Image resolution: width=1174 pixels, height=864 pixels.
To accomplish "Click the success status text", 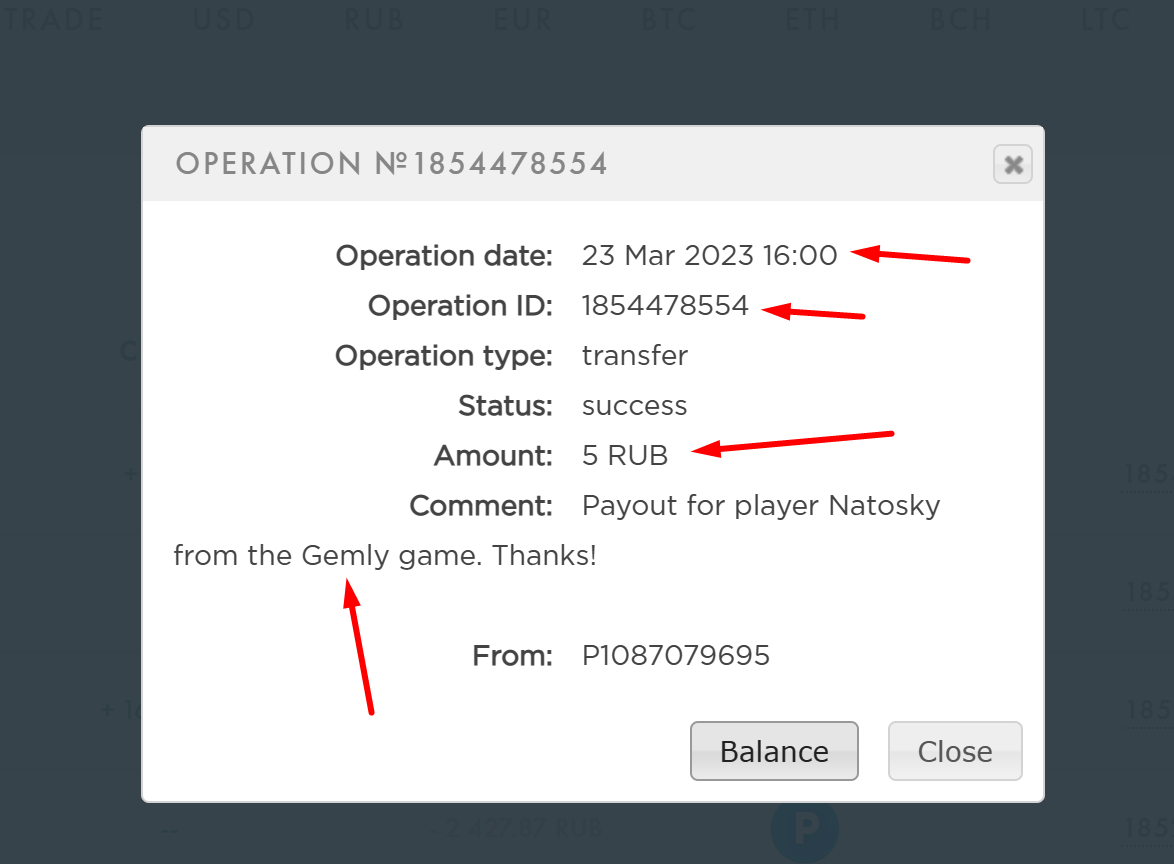I will [x=634, y=406].
